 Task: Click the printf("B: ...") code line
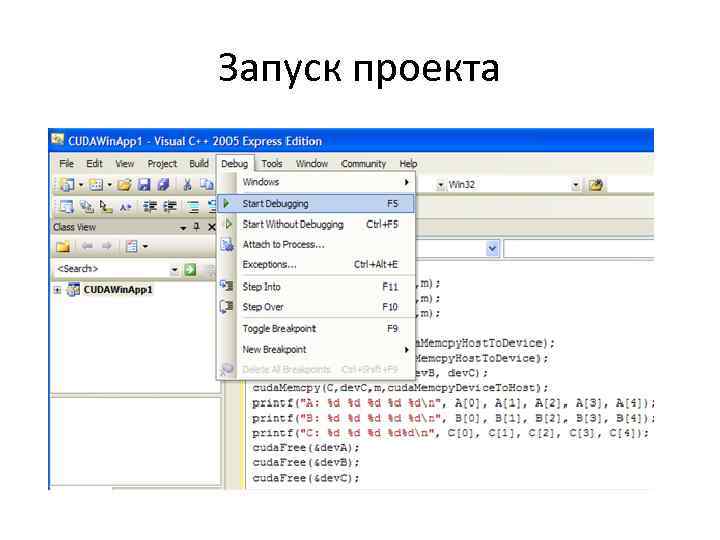pos(452,418)
